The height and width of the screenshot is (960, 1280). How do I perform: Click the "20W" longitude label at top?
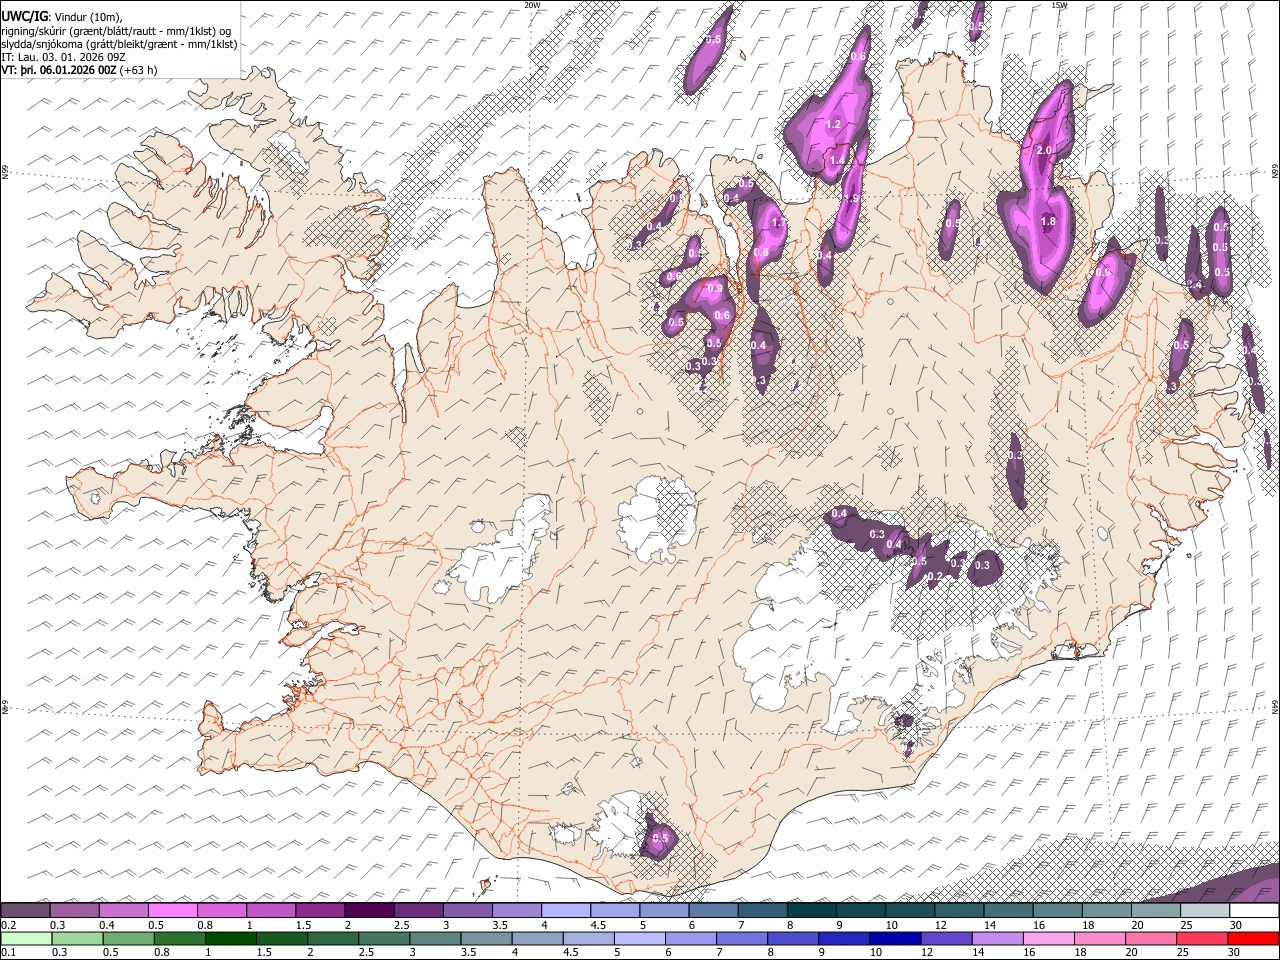click(x=532, y=5)
